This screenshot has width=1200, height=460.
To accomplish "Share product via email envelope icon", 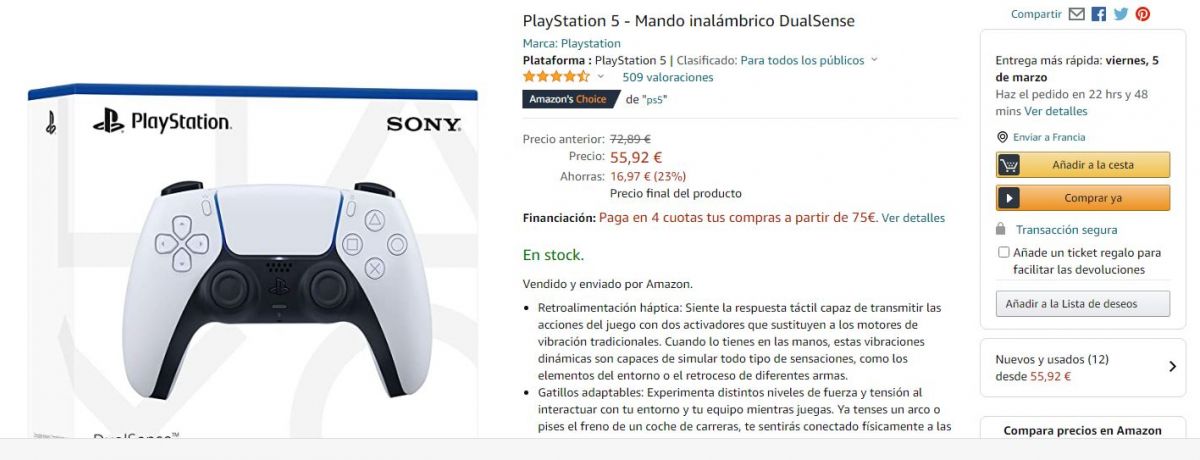I will click(1076, 14).
